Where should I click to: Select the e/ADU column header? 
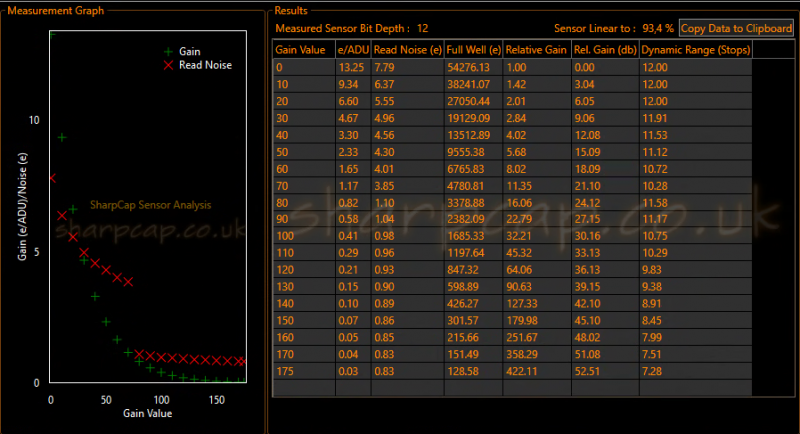tap(353, 50)
